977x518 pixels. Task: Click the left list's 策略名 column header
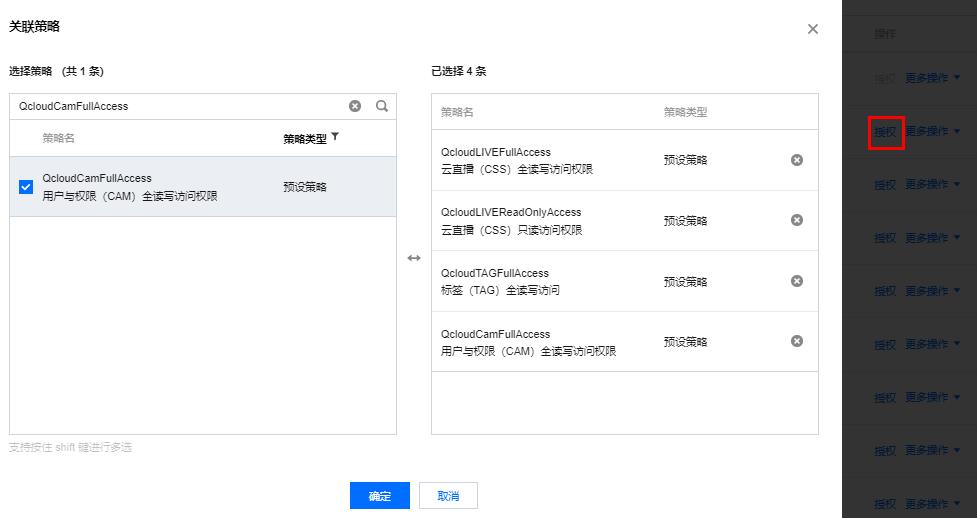[x=59, y=138]
